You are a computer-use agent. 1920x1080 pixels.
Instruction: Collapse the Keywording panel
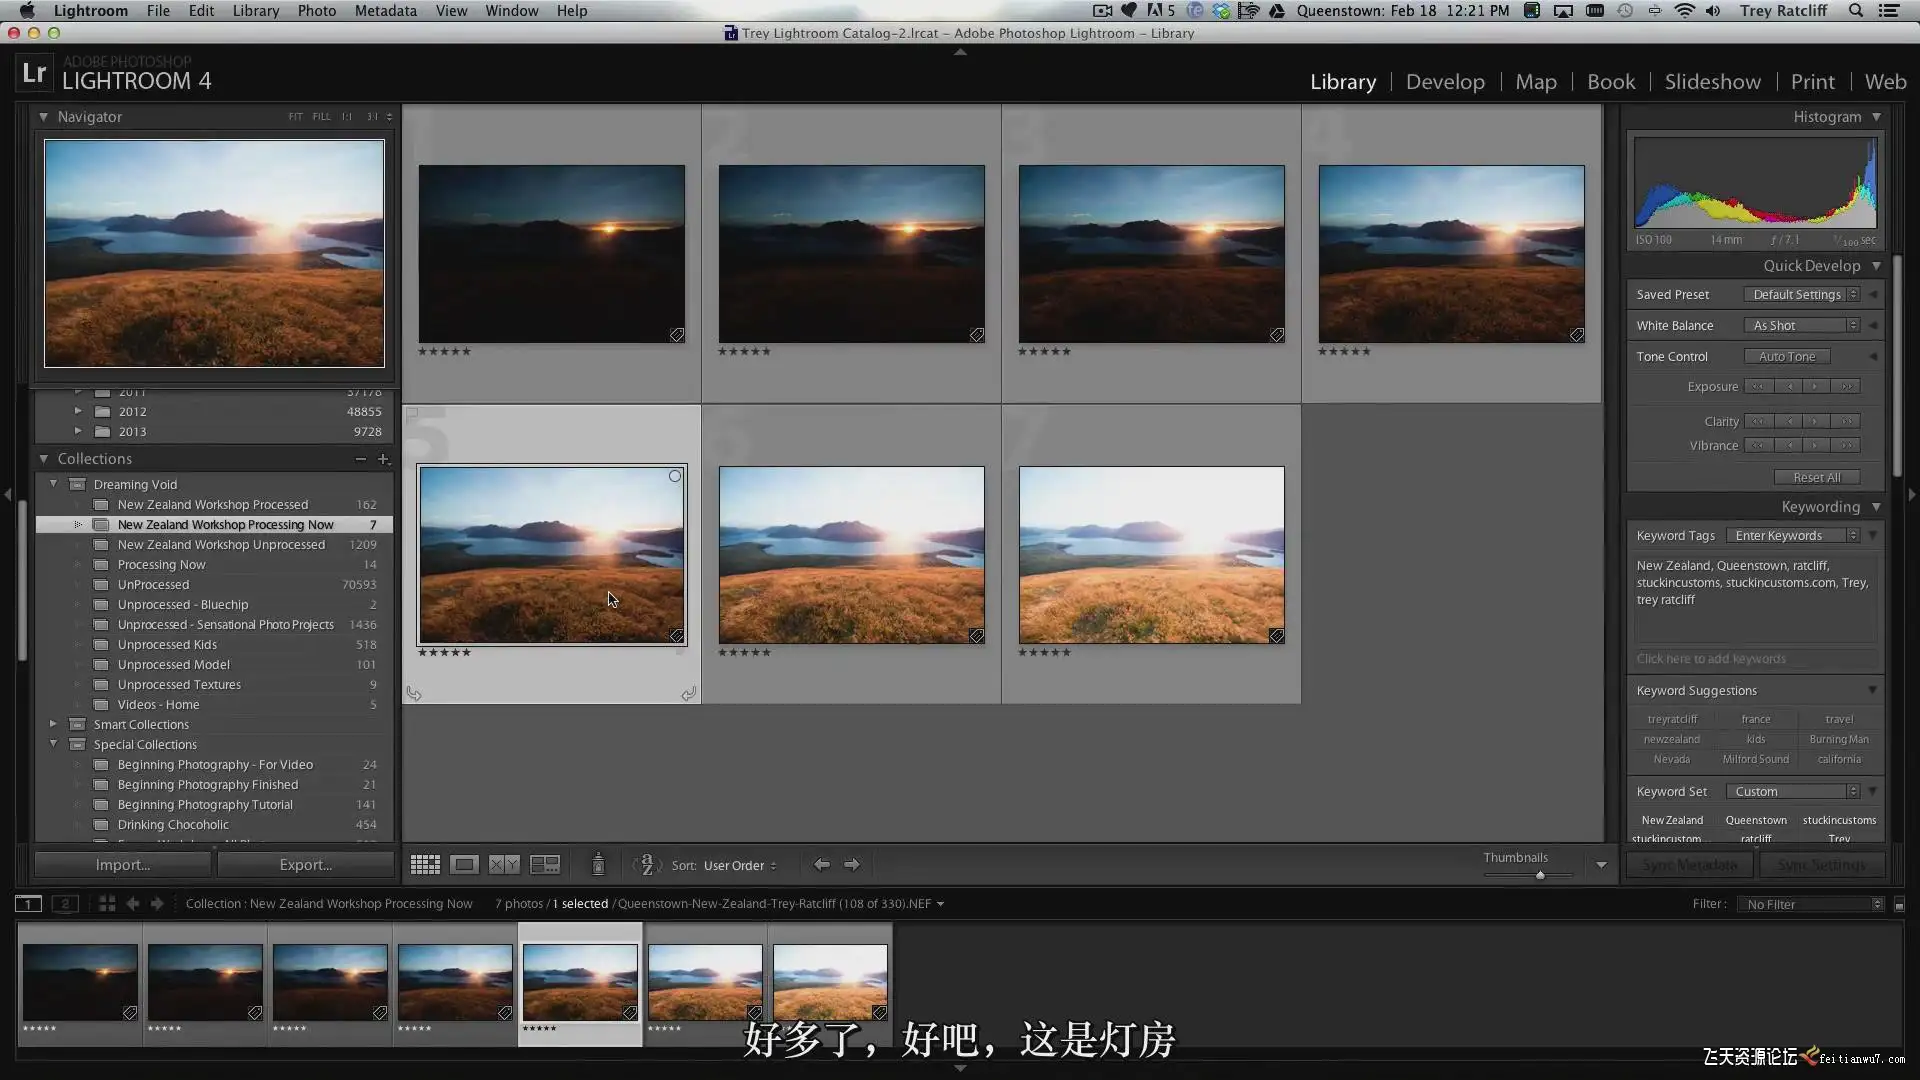[1876, 507]
